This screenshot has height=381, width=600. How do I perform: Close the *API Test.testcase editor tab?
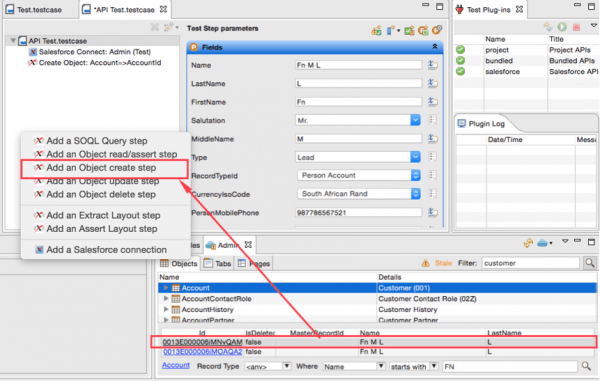tap(163, 9)
